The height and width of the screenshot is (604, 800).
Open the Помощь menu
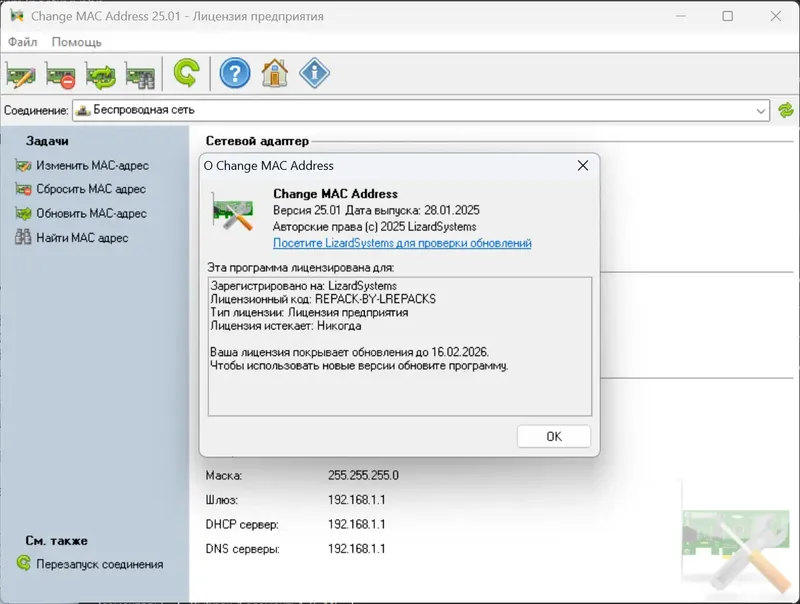pos(77,42)
